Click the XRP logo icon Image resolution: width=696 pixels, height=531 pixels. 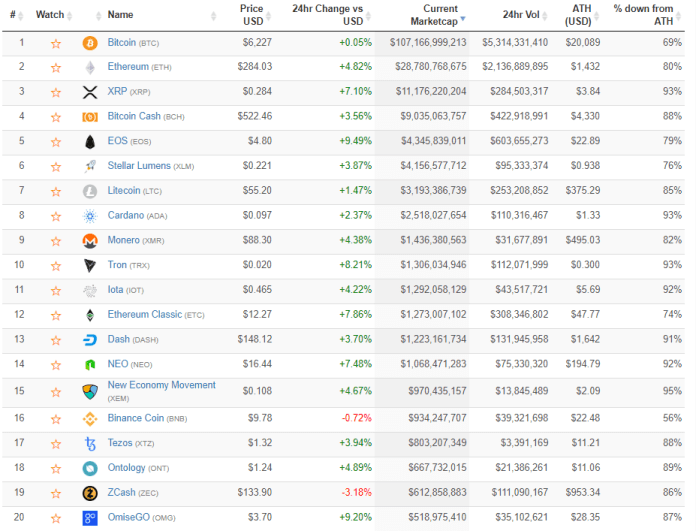(90, 92)
